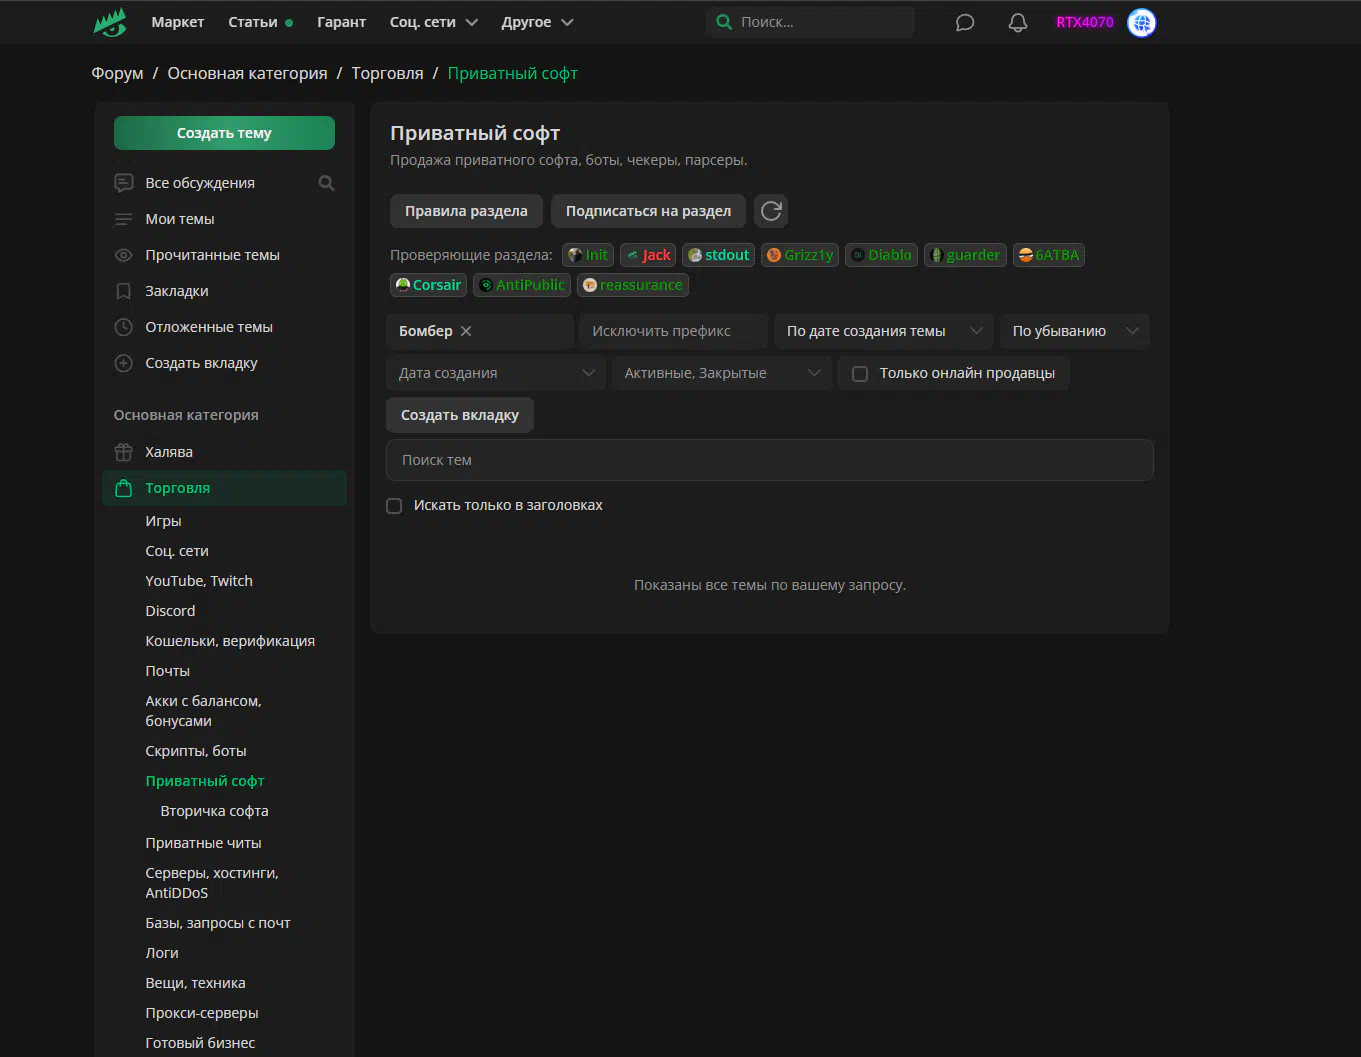
Task: Expand the Активные, Закрытые status dropdown
Action: tap(720, 373)
